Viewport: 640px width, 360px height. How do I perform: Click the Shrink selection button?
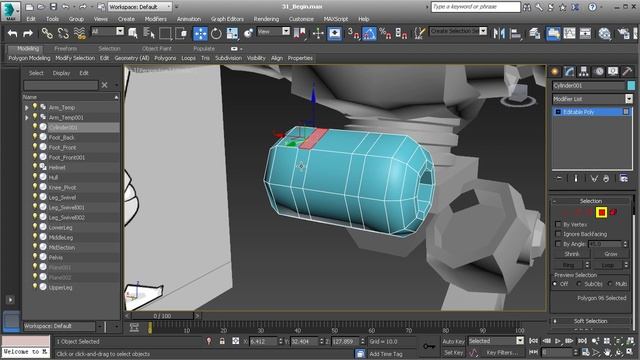coord(571,254)
